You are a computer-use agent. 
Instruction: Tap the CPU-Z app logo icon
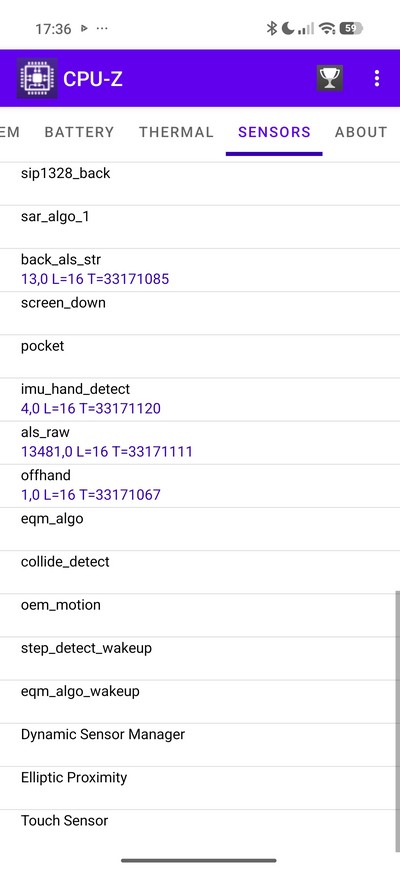(37, 78)
